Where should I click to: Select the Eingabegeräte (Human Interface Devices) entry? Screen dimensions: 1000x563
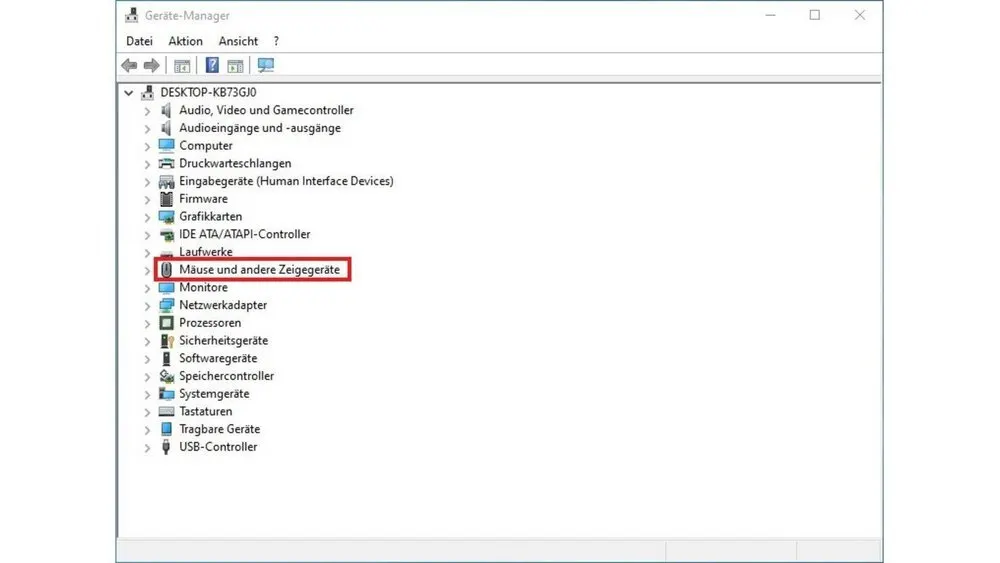point(286,181)
